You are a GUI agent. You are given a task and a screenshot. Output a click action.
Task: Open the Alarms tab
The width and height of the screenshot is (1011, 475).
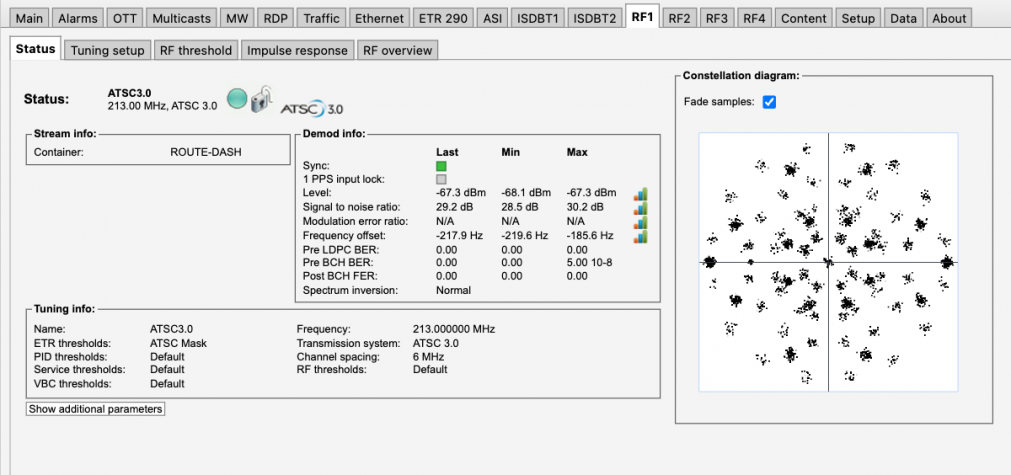coord(78,18)
